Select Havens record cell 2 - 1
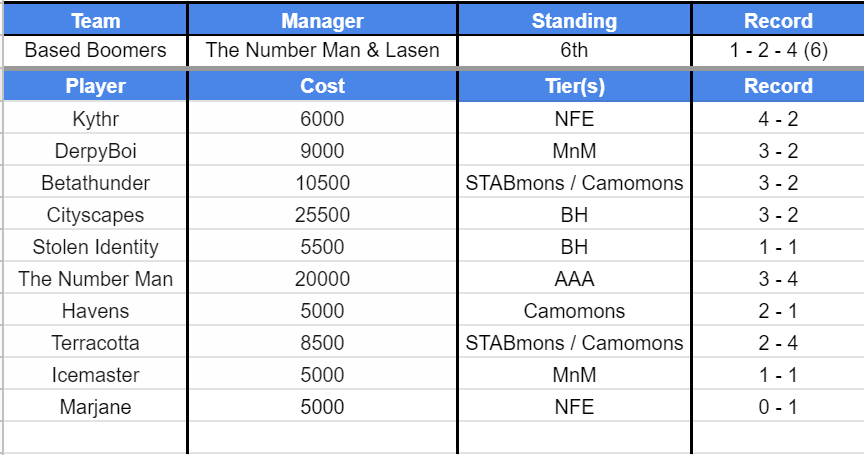 778,310
